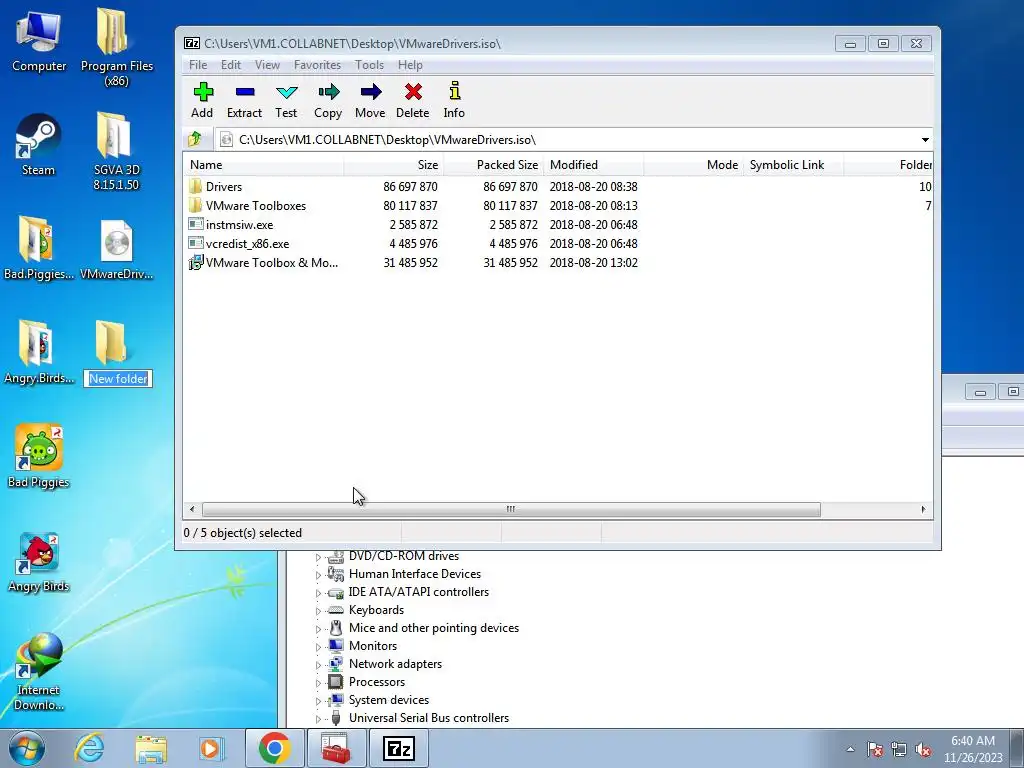This screenshot has width=1024, height=768.
Task: Select the Computer desktop icon
Action: pos(39,41)
